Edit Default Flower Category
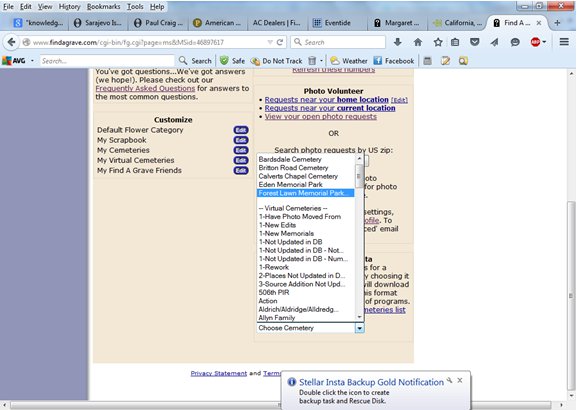This screenshot has height=410, width=577. pyautogui.click(x=241, y=130)
